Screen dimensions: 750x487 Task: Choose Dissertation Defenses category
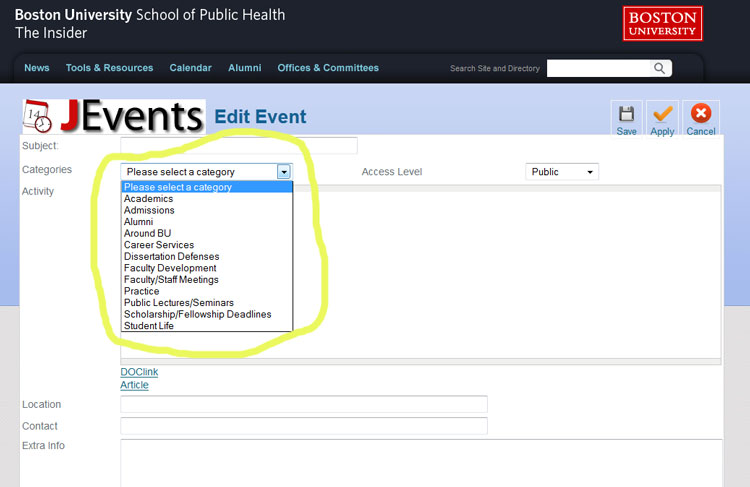coord(207,256)
